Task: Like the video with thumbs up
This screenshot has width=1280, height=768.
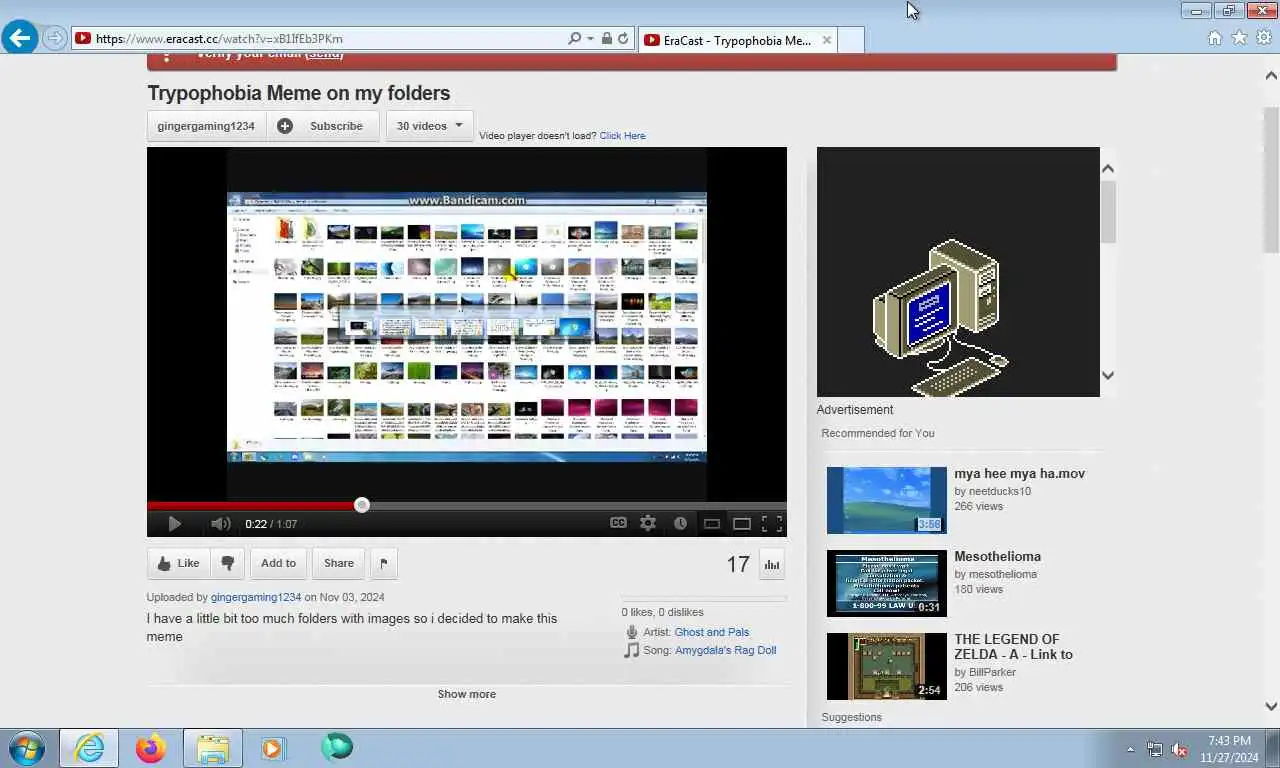Action: [178, 563]
